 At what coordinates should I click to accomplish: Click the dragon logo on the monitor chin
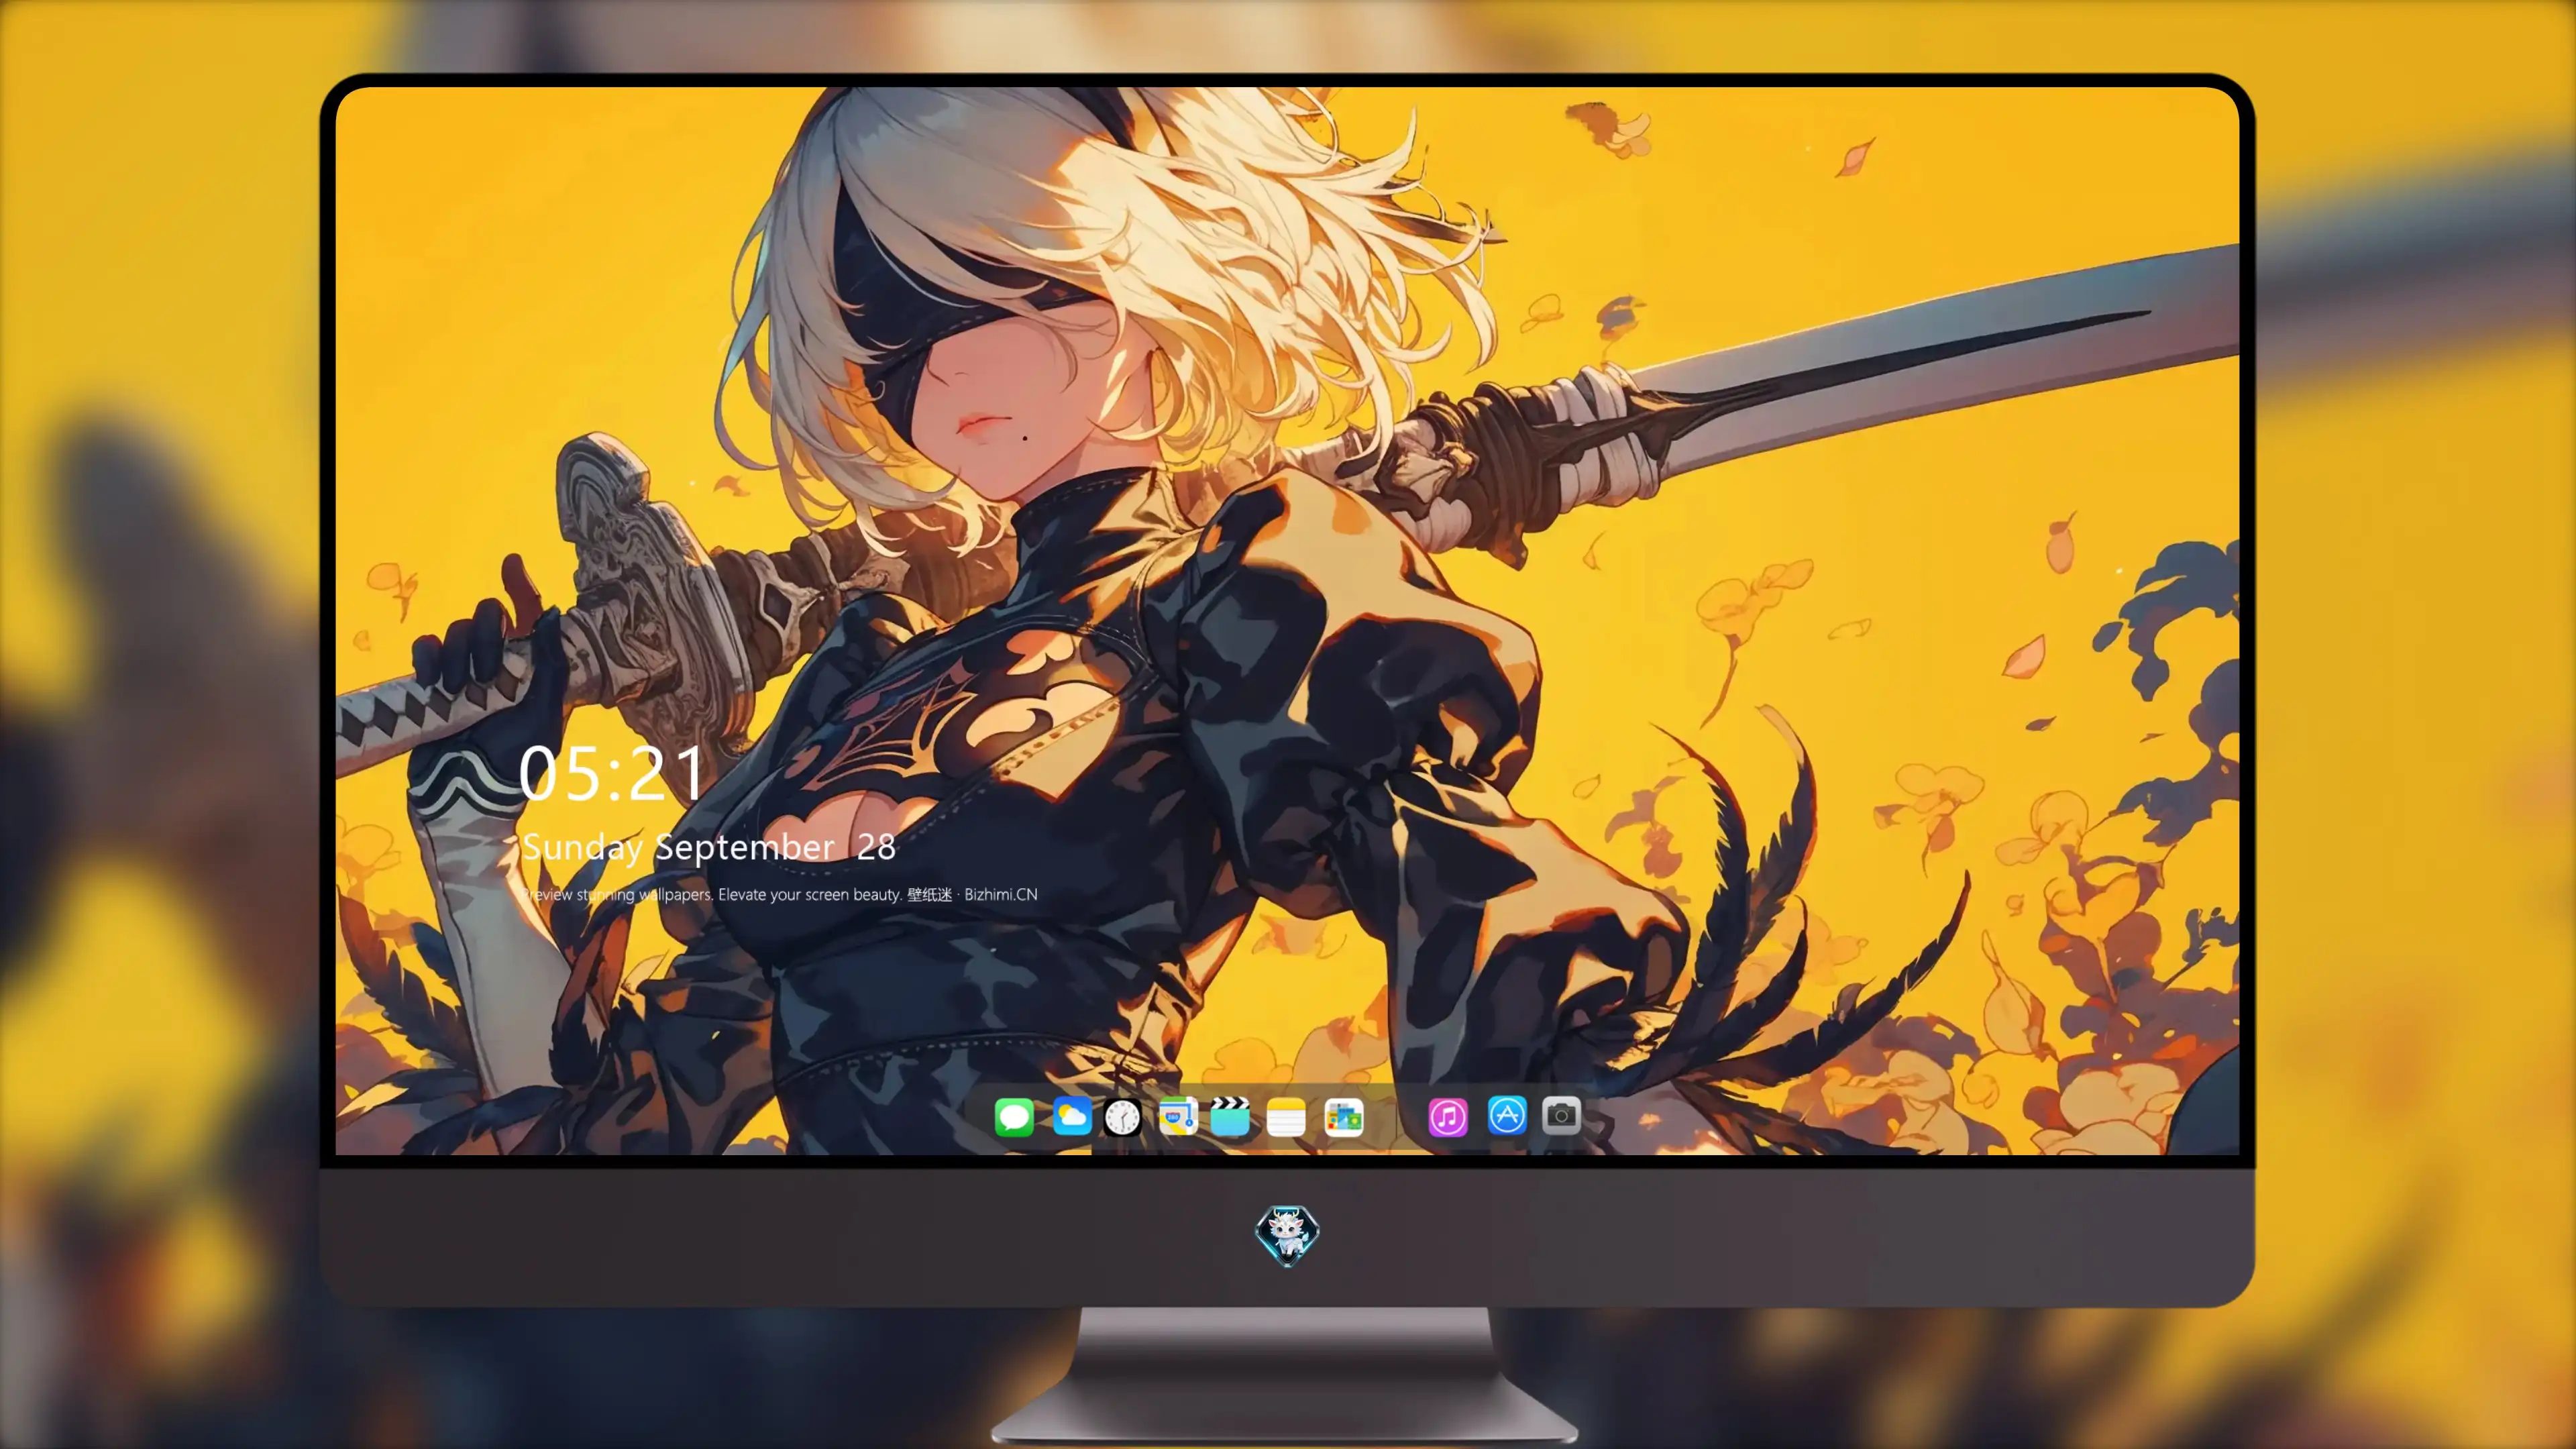(x=1287, y=1235)
